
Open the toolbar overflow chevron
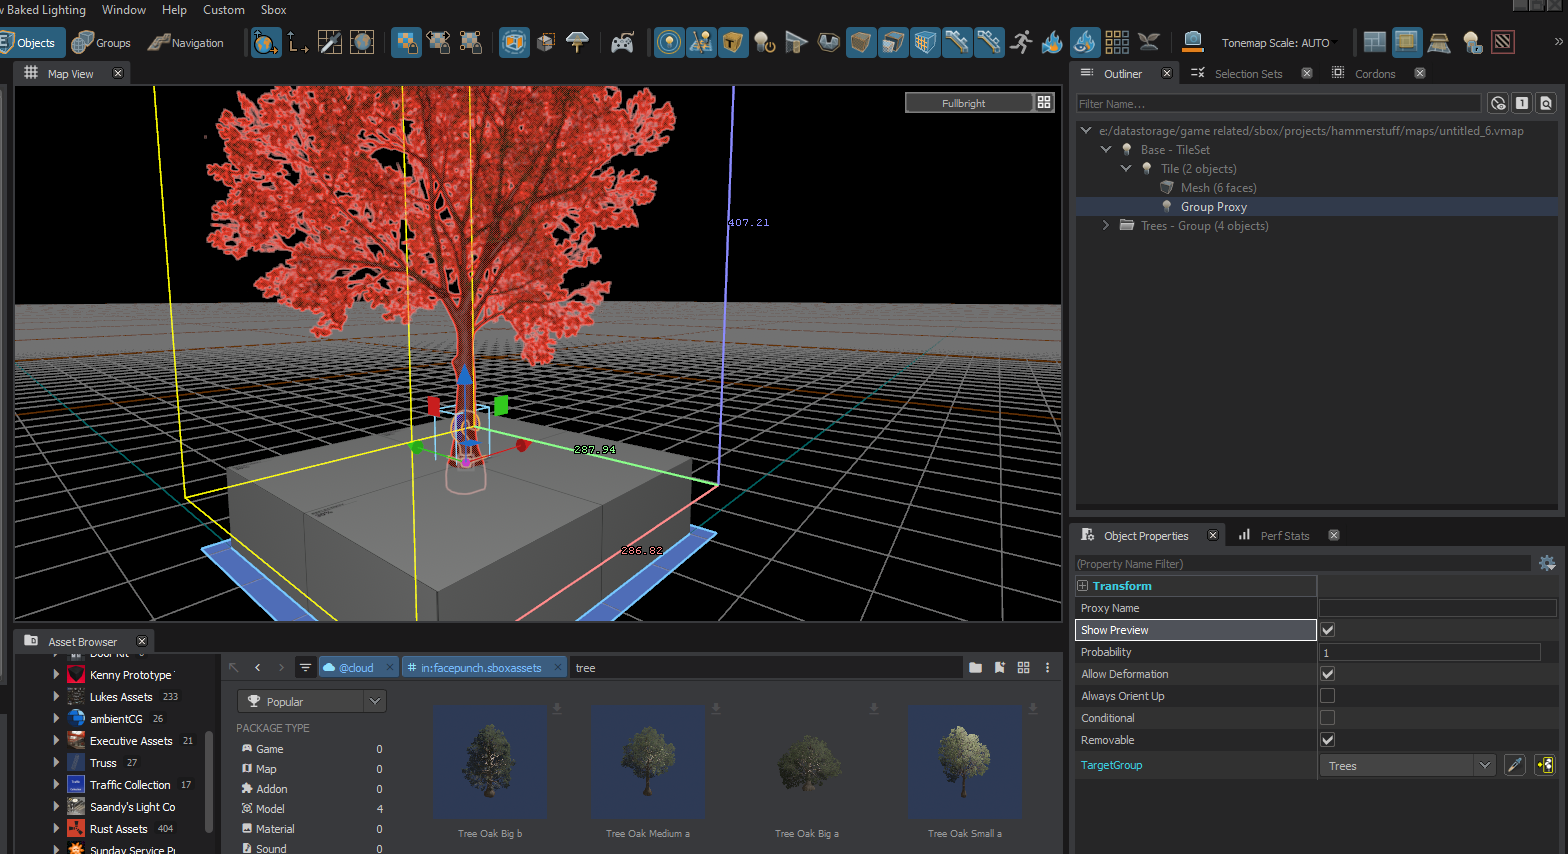pos(1558,42)
